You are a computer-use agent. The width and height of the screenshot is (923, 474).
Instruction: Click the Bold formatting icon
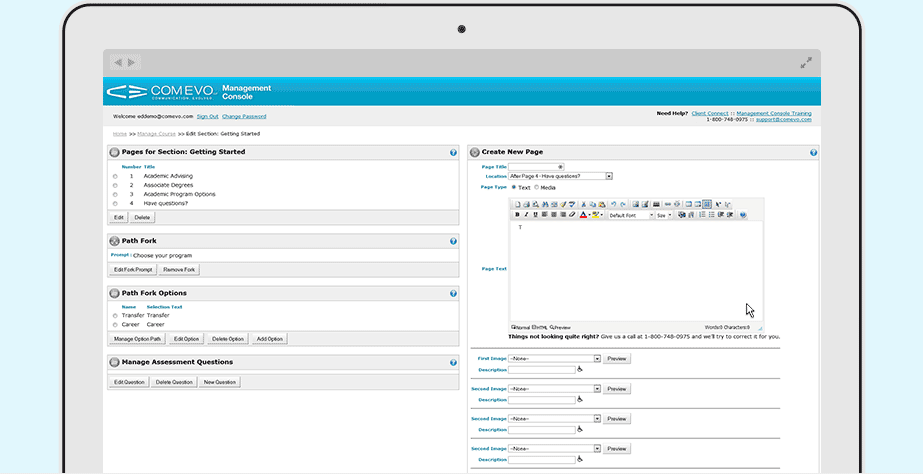(518, 215)
